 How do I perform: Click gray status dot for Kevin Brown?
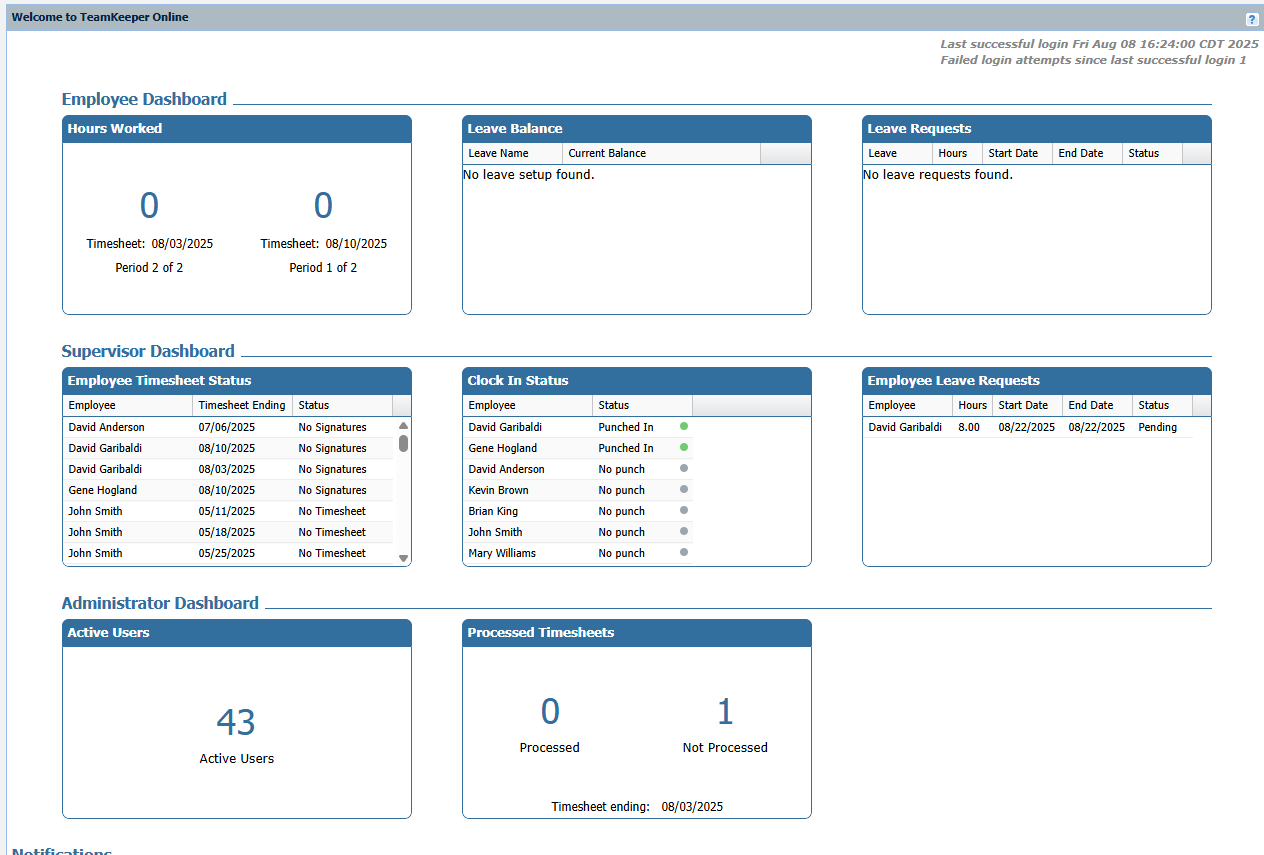(684, 489)
